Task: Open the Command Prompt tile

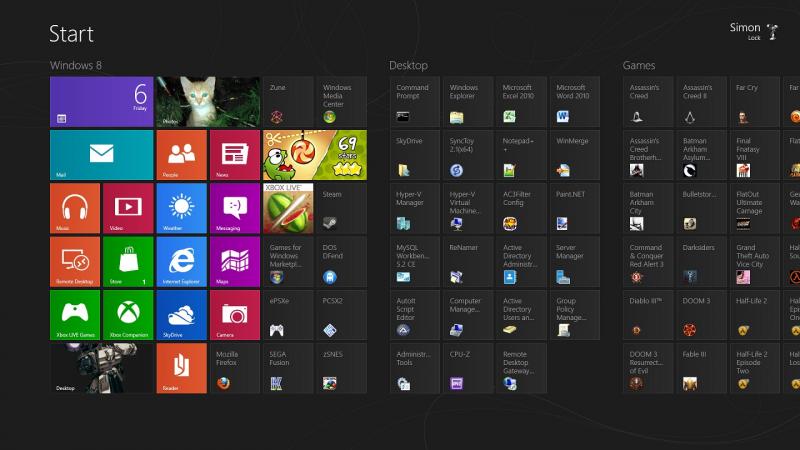Action: click(x=415, y=102)
